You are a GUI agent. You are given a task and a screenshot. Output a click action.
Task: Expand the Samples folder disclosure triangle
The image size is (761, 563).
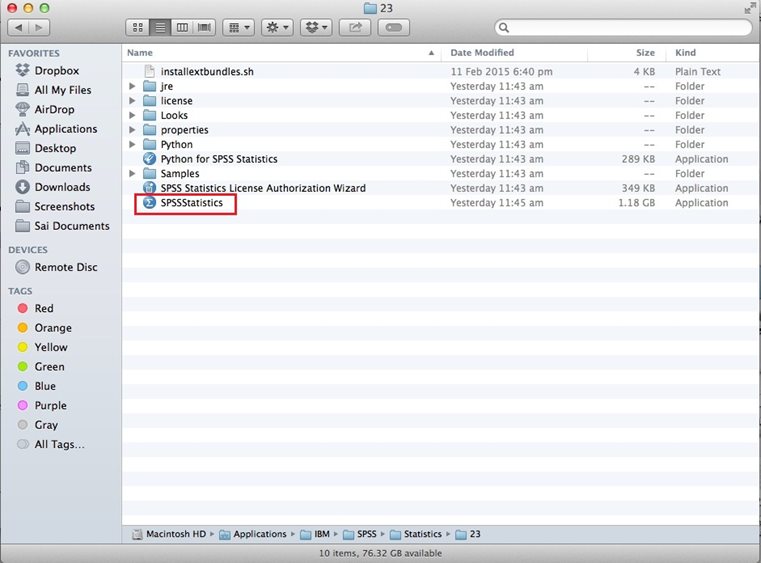133,174
